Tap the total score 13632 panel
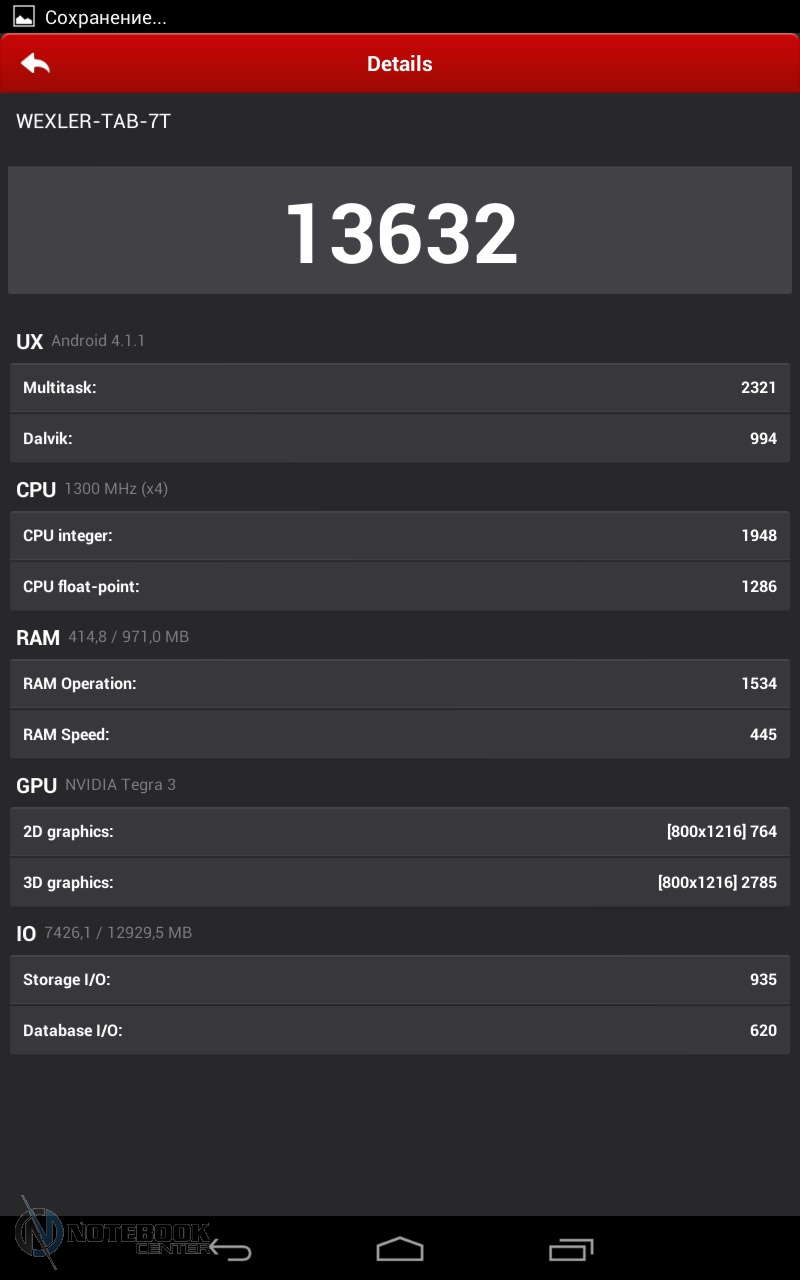 click(x=400, y=231)
